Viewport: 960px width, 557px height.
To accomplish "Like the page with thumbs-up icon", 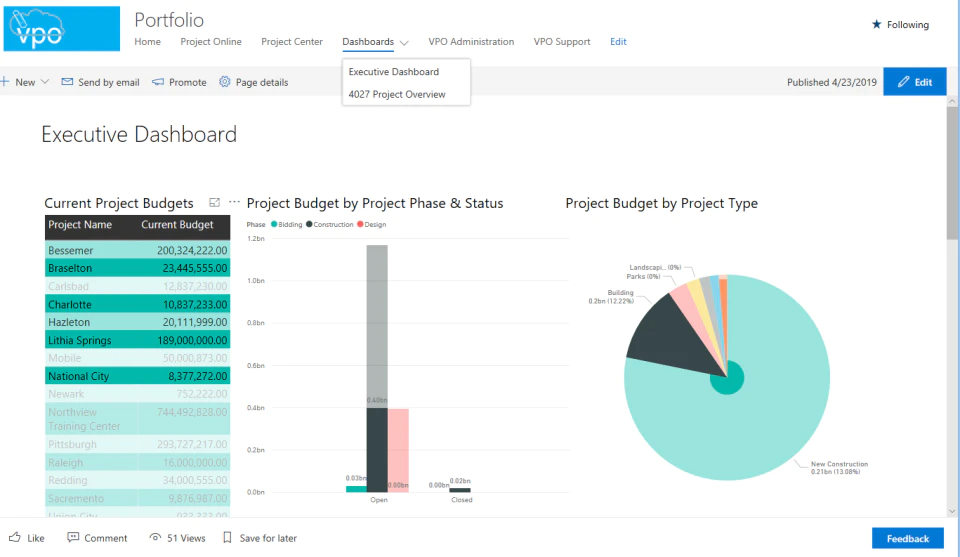I will pyautogui.click(x=15, y=537).
